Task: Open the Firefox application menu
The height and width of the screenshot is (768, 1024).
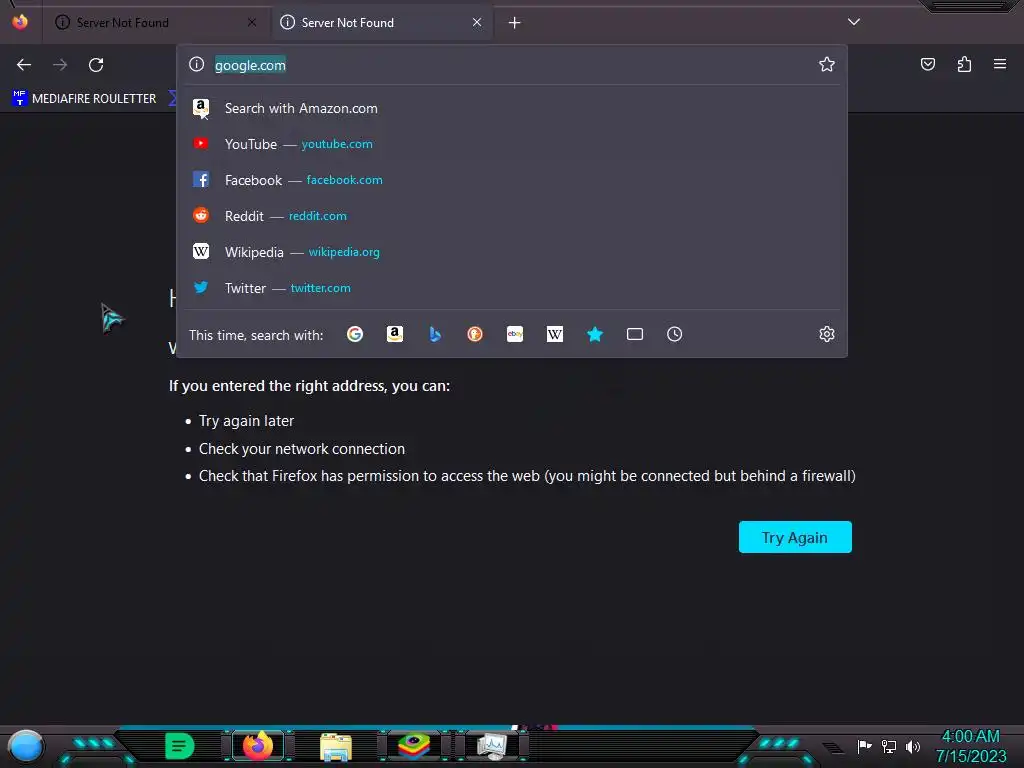Action: (1000, 64)
